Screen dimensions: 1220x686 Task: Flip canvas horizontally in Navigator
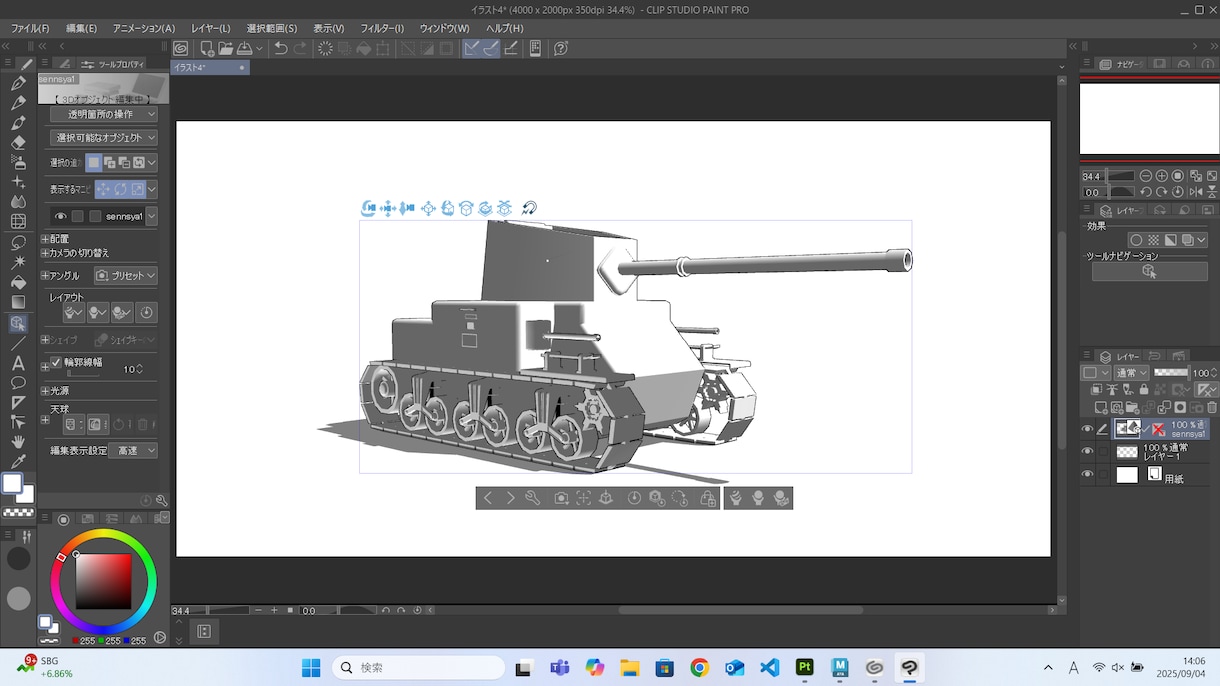pyautogui.click(x=1194, y=192)
